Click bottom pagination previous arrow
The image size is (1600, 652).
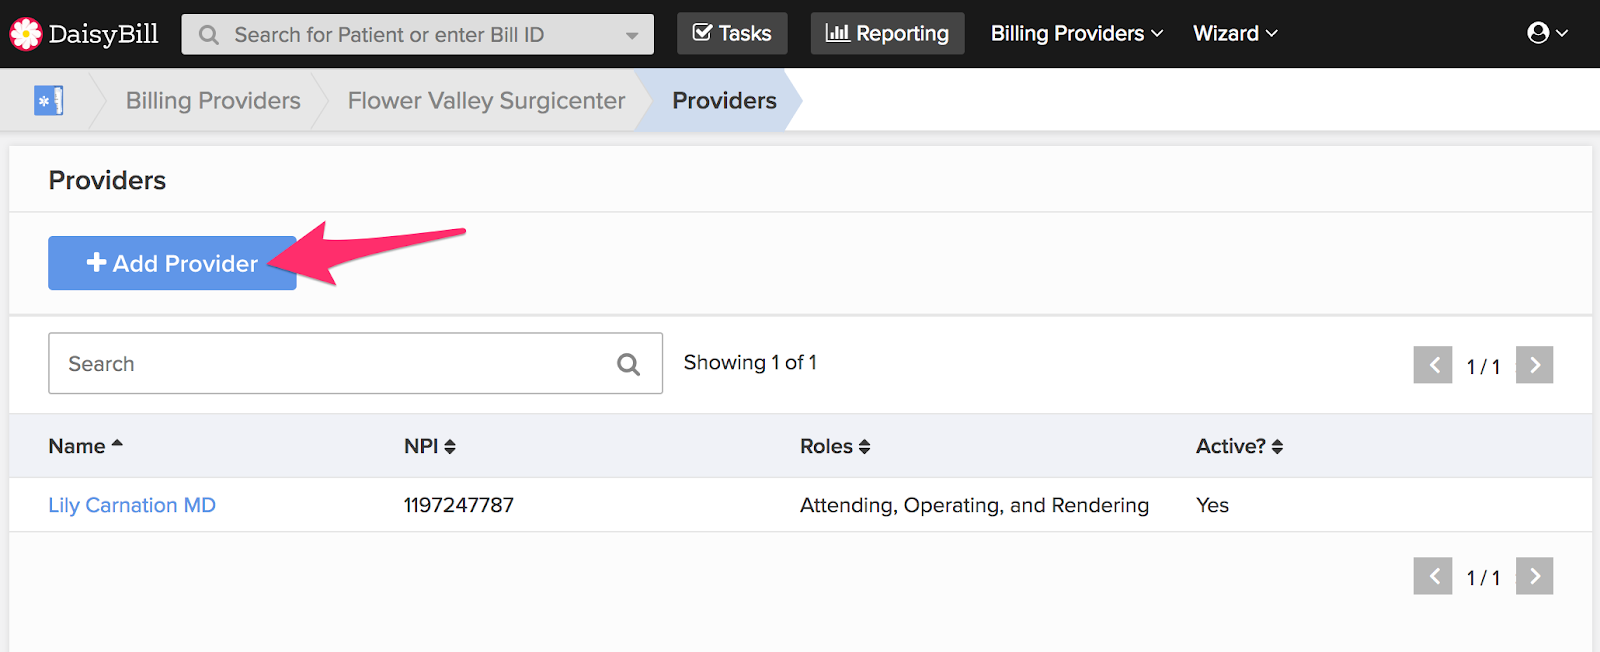(1433, 576)
